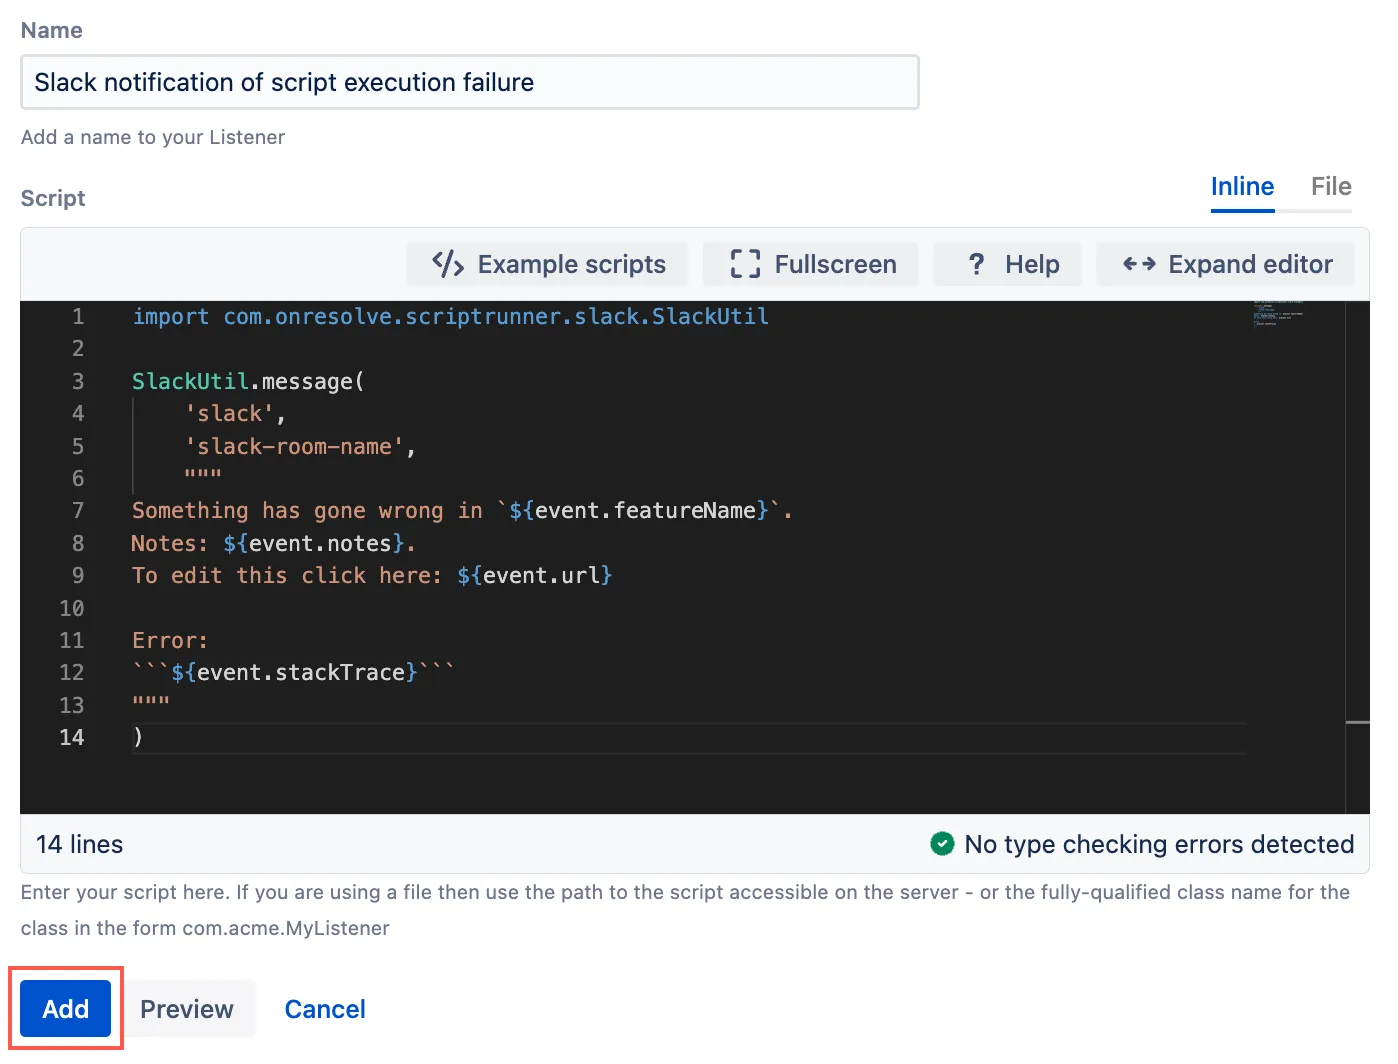Click the 'Add a name to your Listener' hint

[x=153, y=137]
